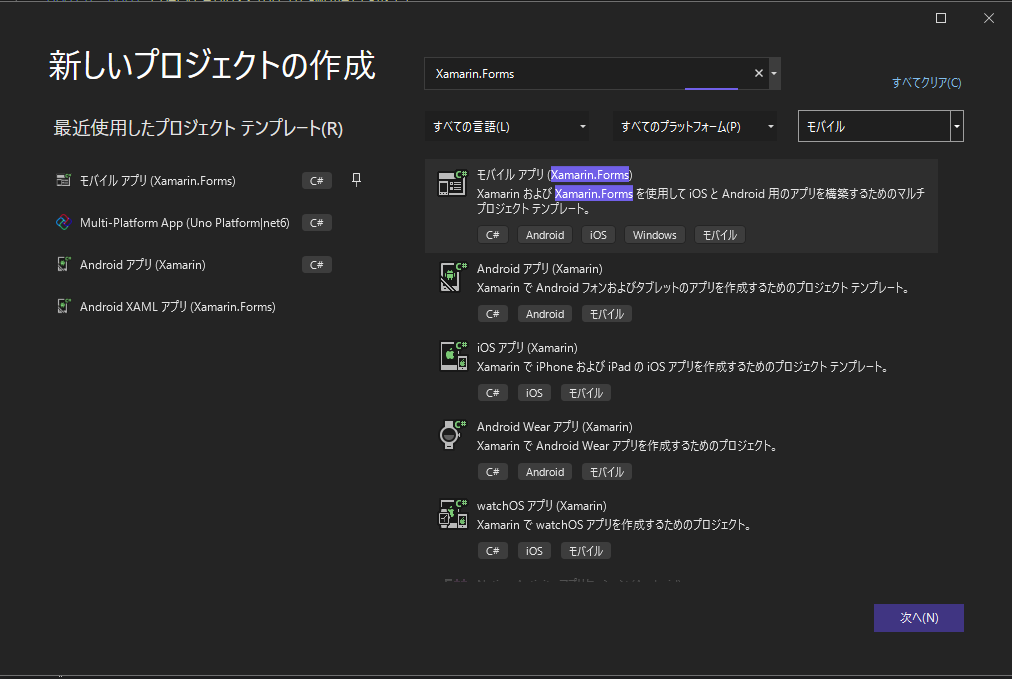Click the モバイル tag on Xamarin.Forms template
1012x679 pixels.
pos(720,235)
